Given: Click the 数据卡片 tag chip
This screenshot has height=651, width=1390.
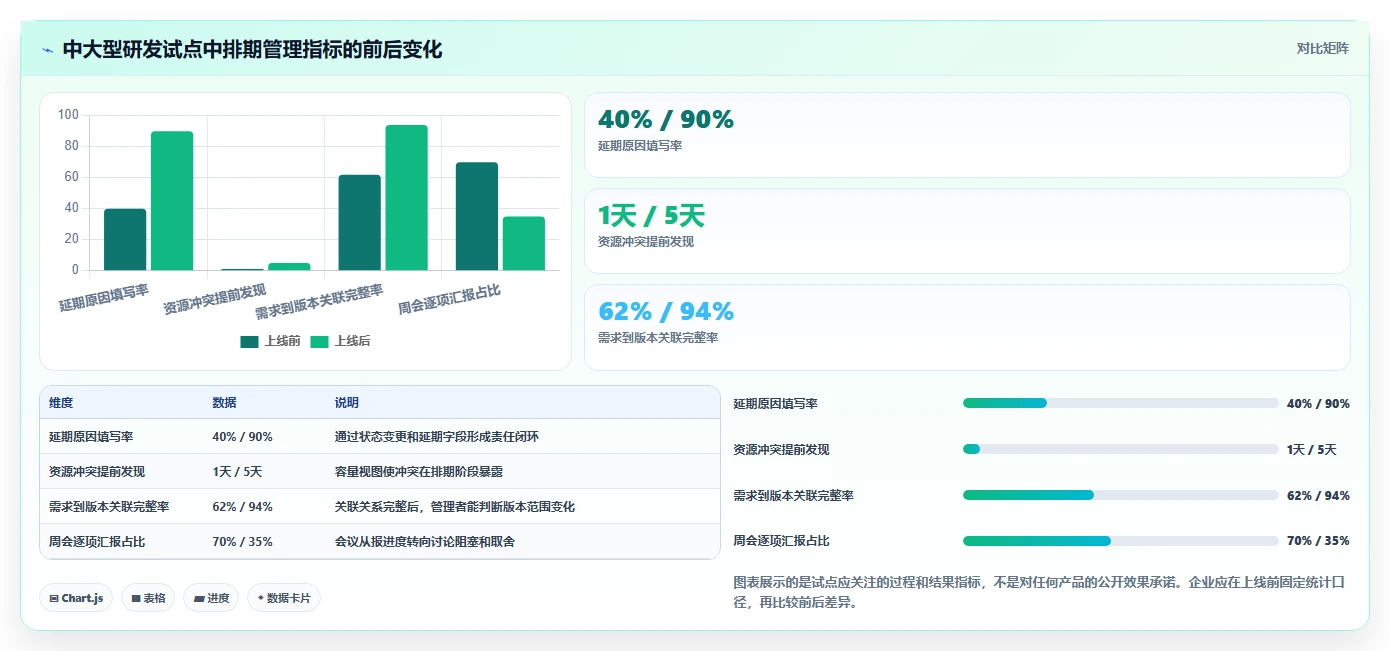Looking at the screenshot, I should coord(284,598).
